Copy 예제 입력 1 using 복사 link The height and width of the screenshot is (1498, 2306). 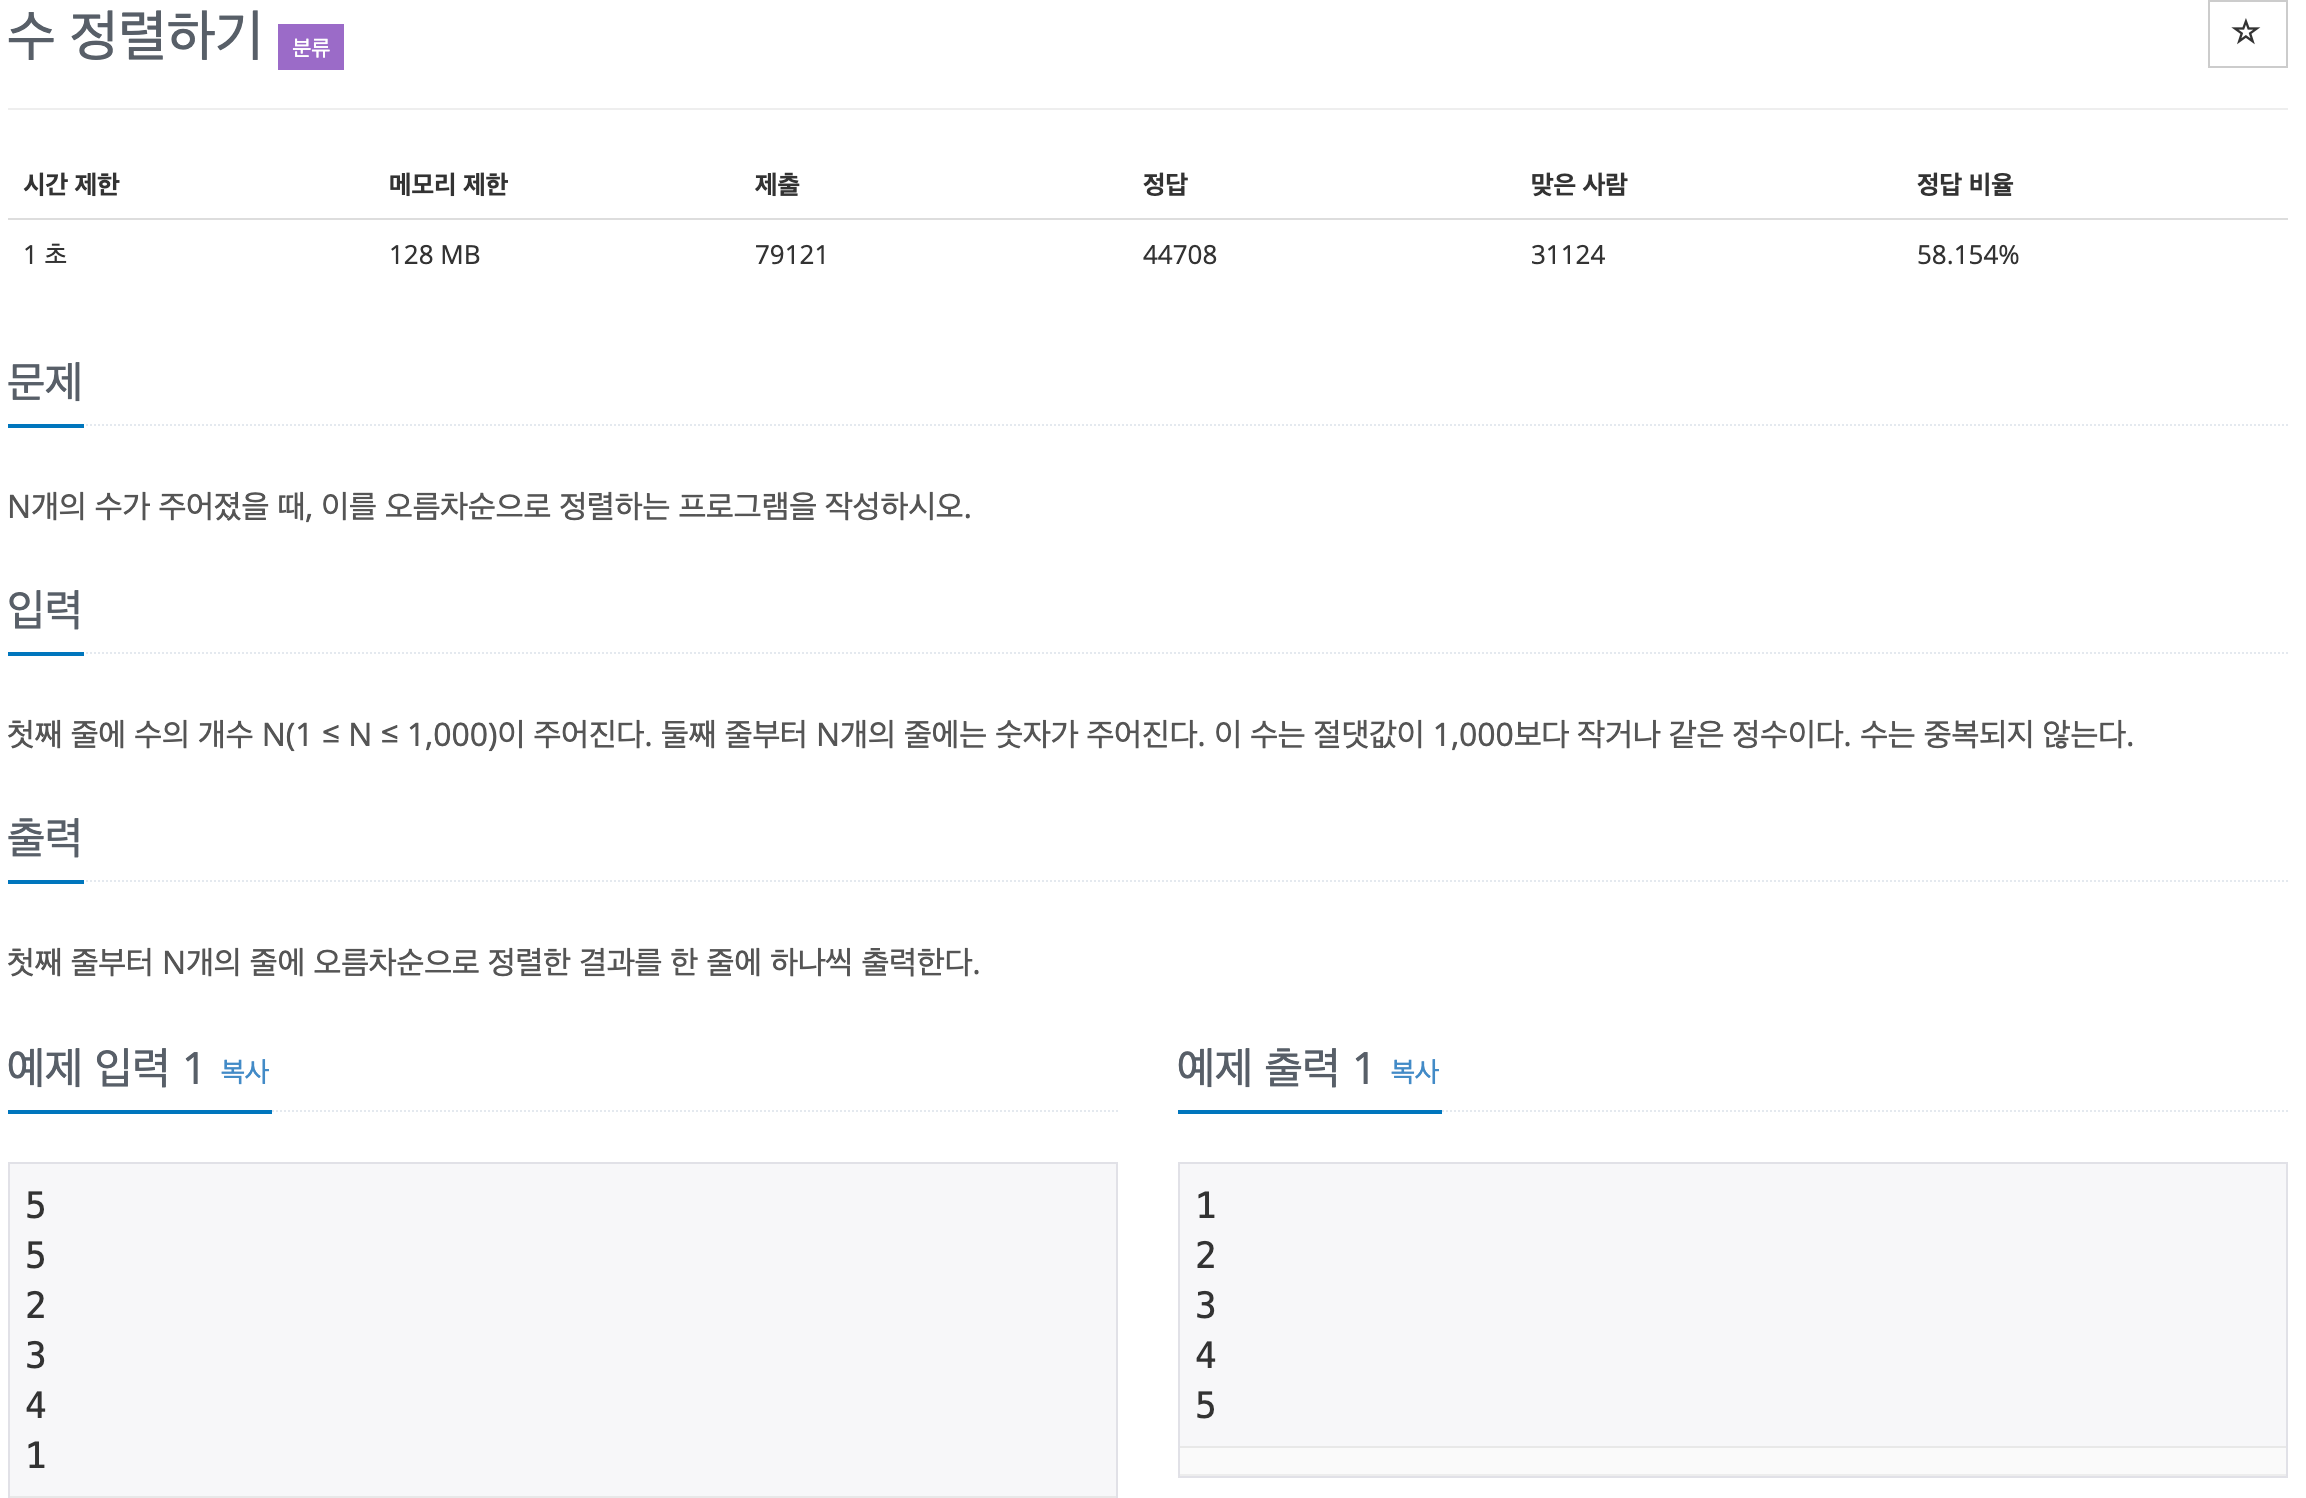[244, 1071]
